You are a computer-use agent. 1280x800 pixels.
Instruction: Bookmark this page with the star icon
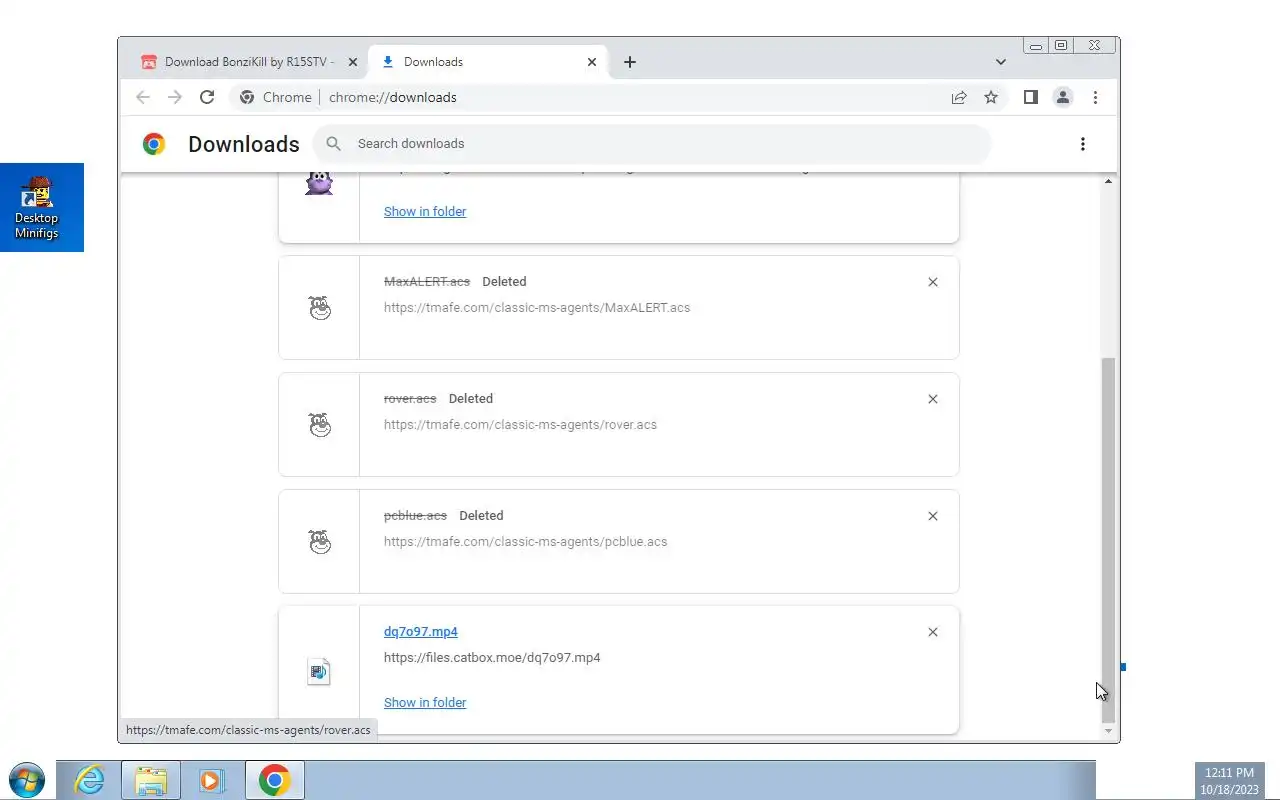tap(991, 97)
